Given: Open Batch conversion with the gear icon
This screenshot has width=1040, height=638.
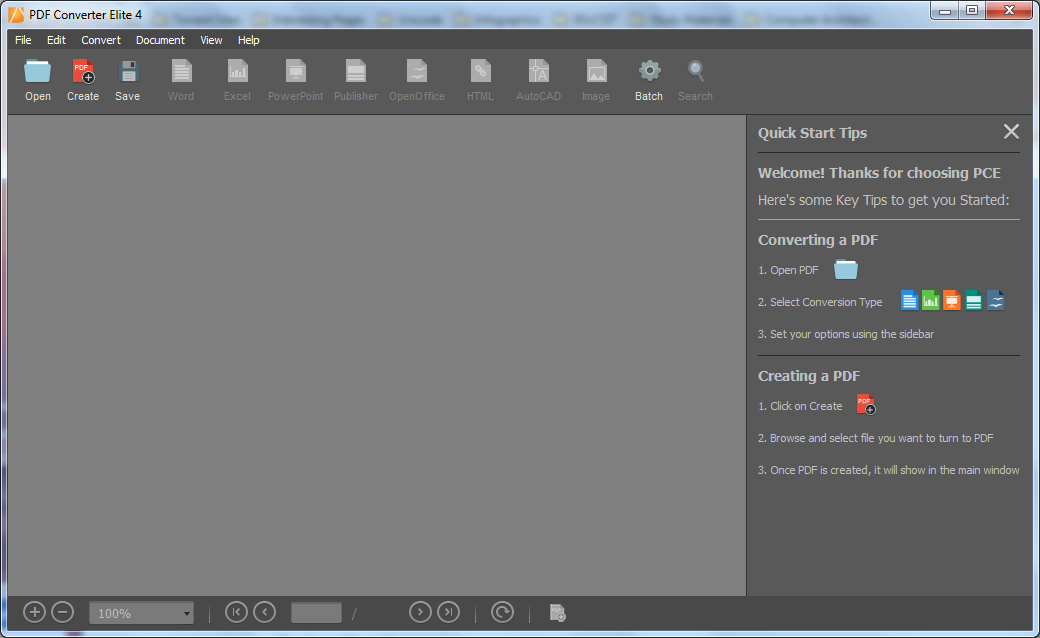Looking at the screenshot, I should (x=649, y=71).
